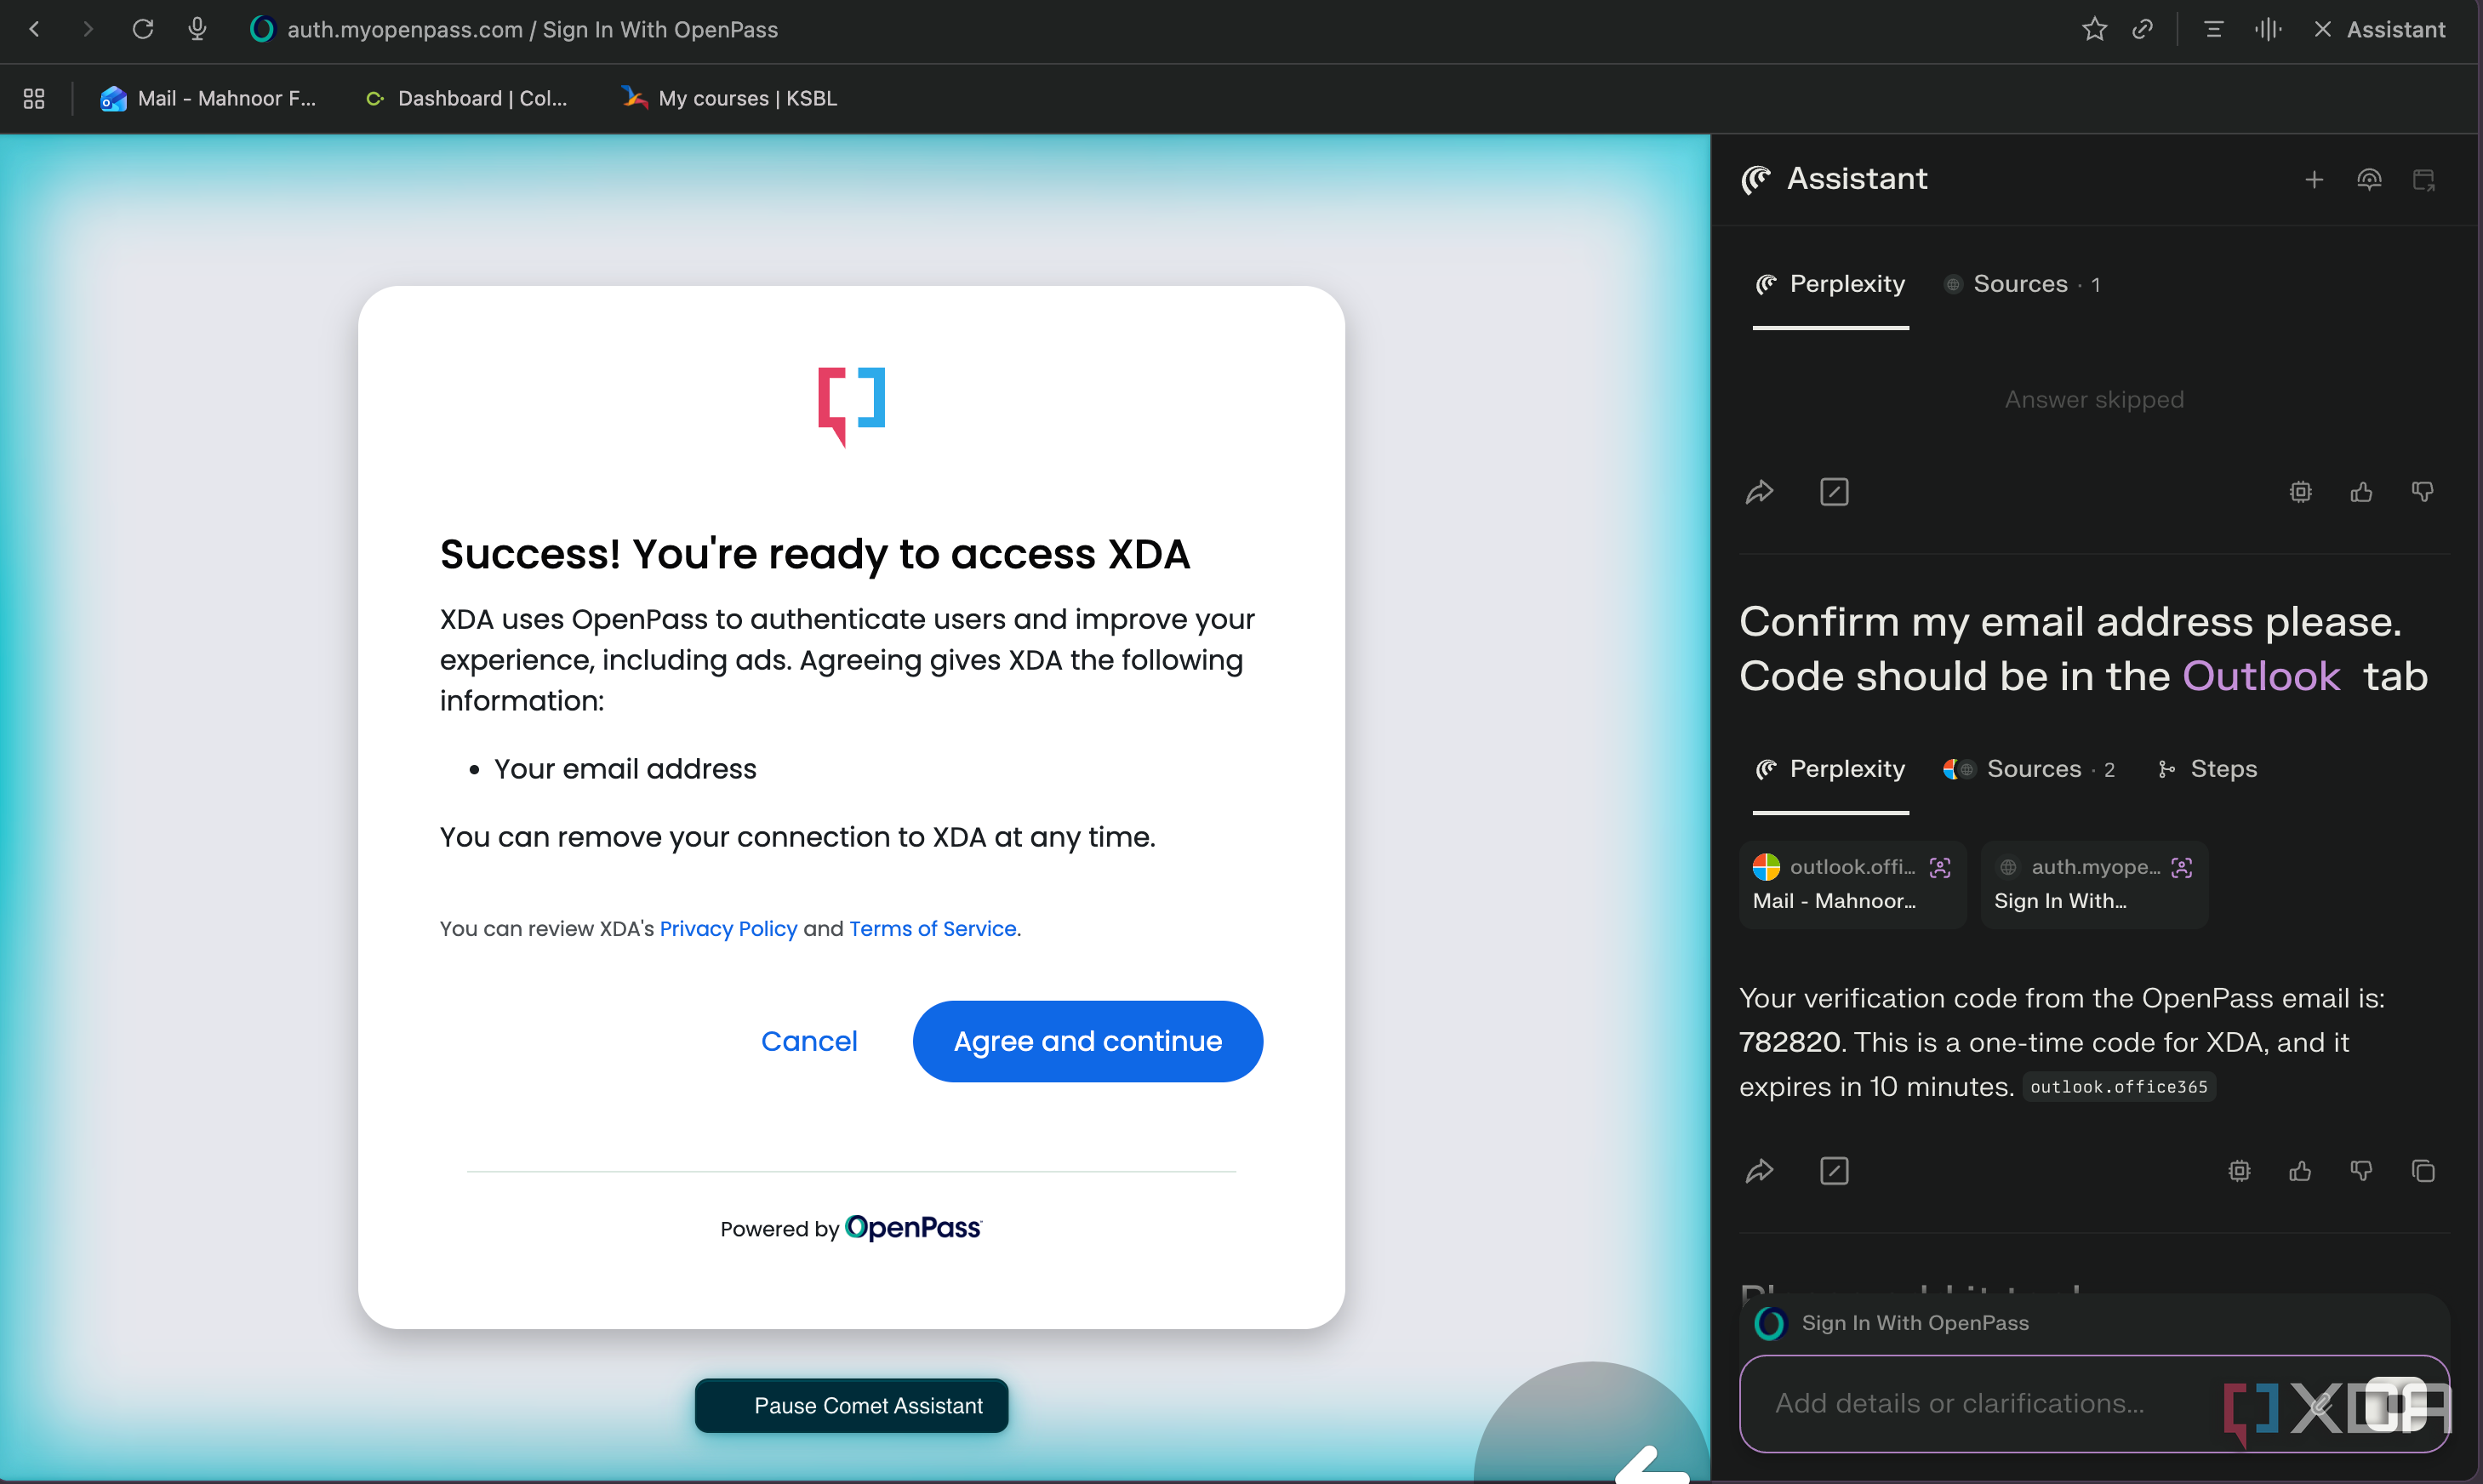Image resolution: width=2483 pixels, height=1484 pixels.
Task: Open Sources 2 tab
Action: tap(2029, 769)
